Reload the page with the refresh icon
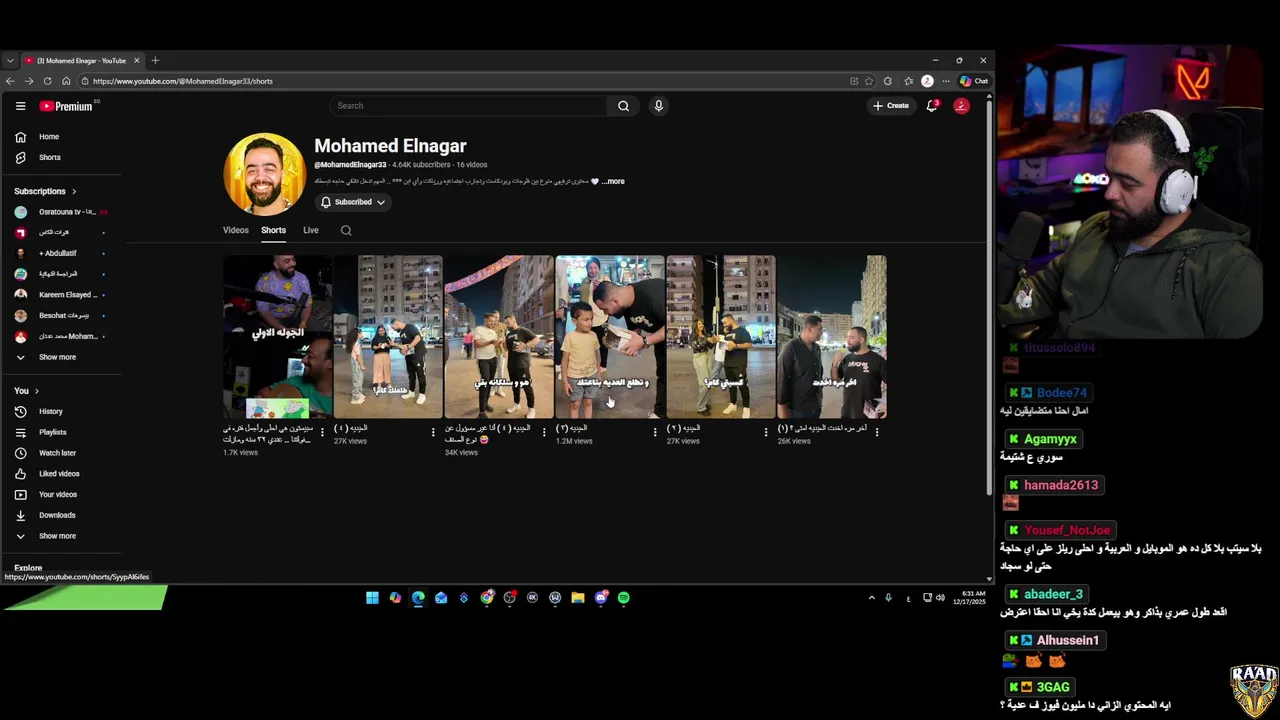The height and width of the screenshot is (720, 1280). click(x=47, y=81)
